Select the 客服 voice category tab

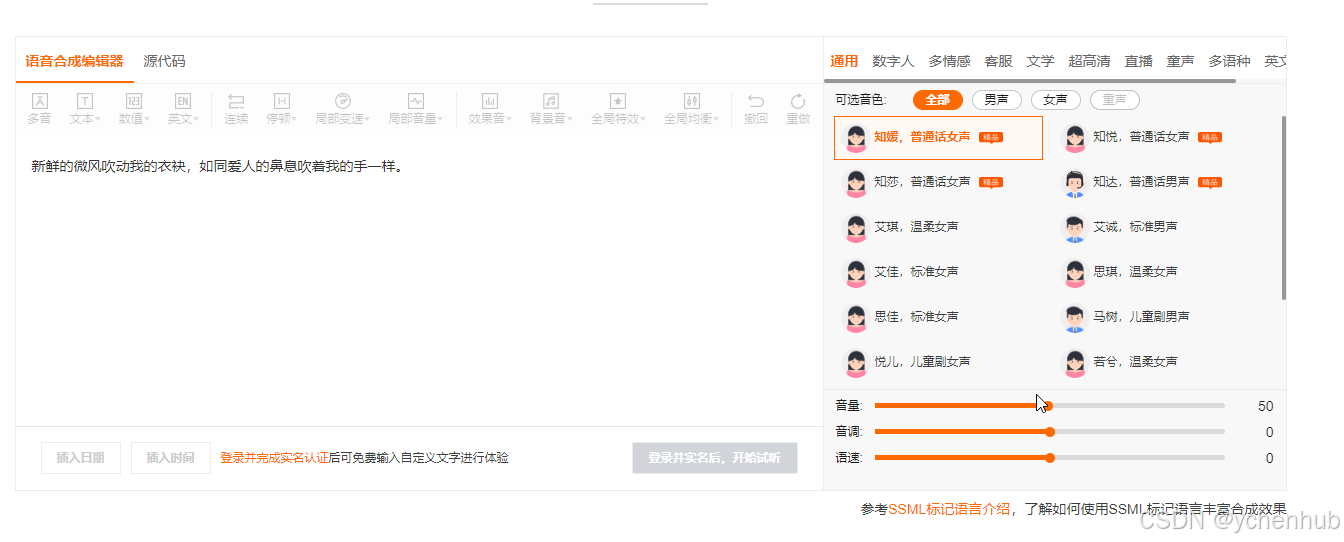tap(998, 61)
